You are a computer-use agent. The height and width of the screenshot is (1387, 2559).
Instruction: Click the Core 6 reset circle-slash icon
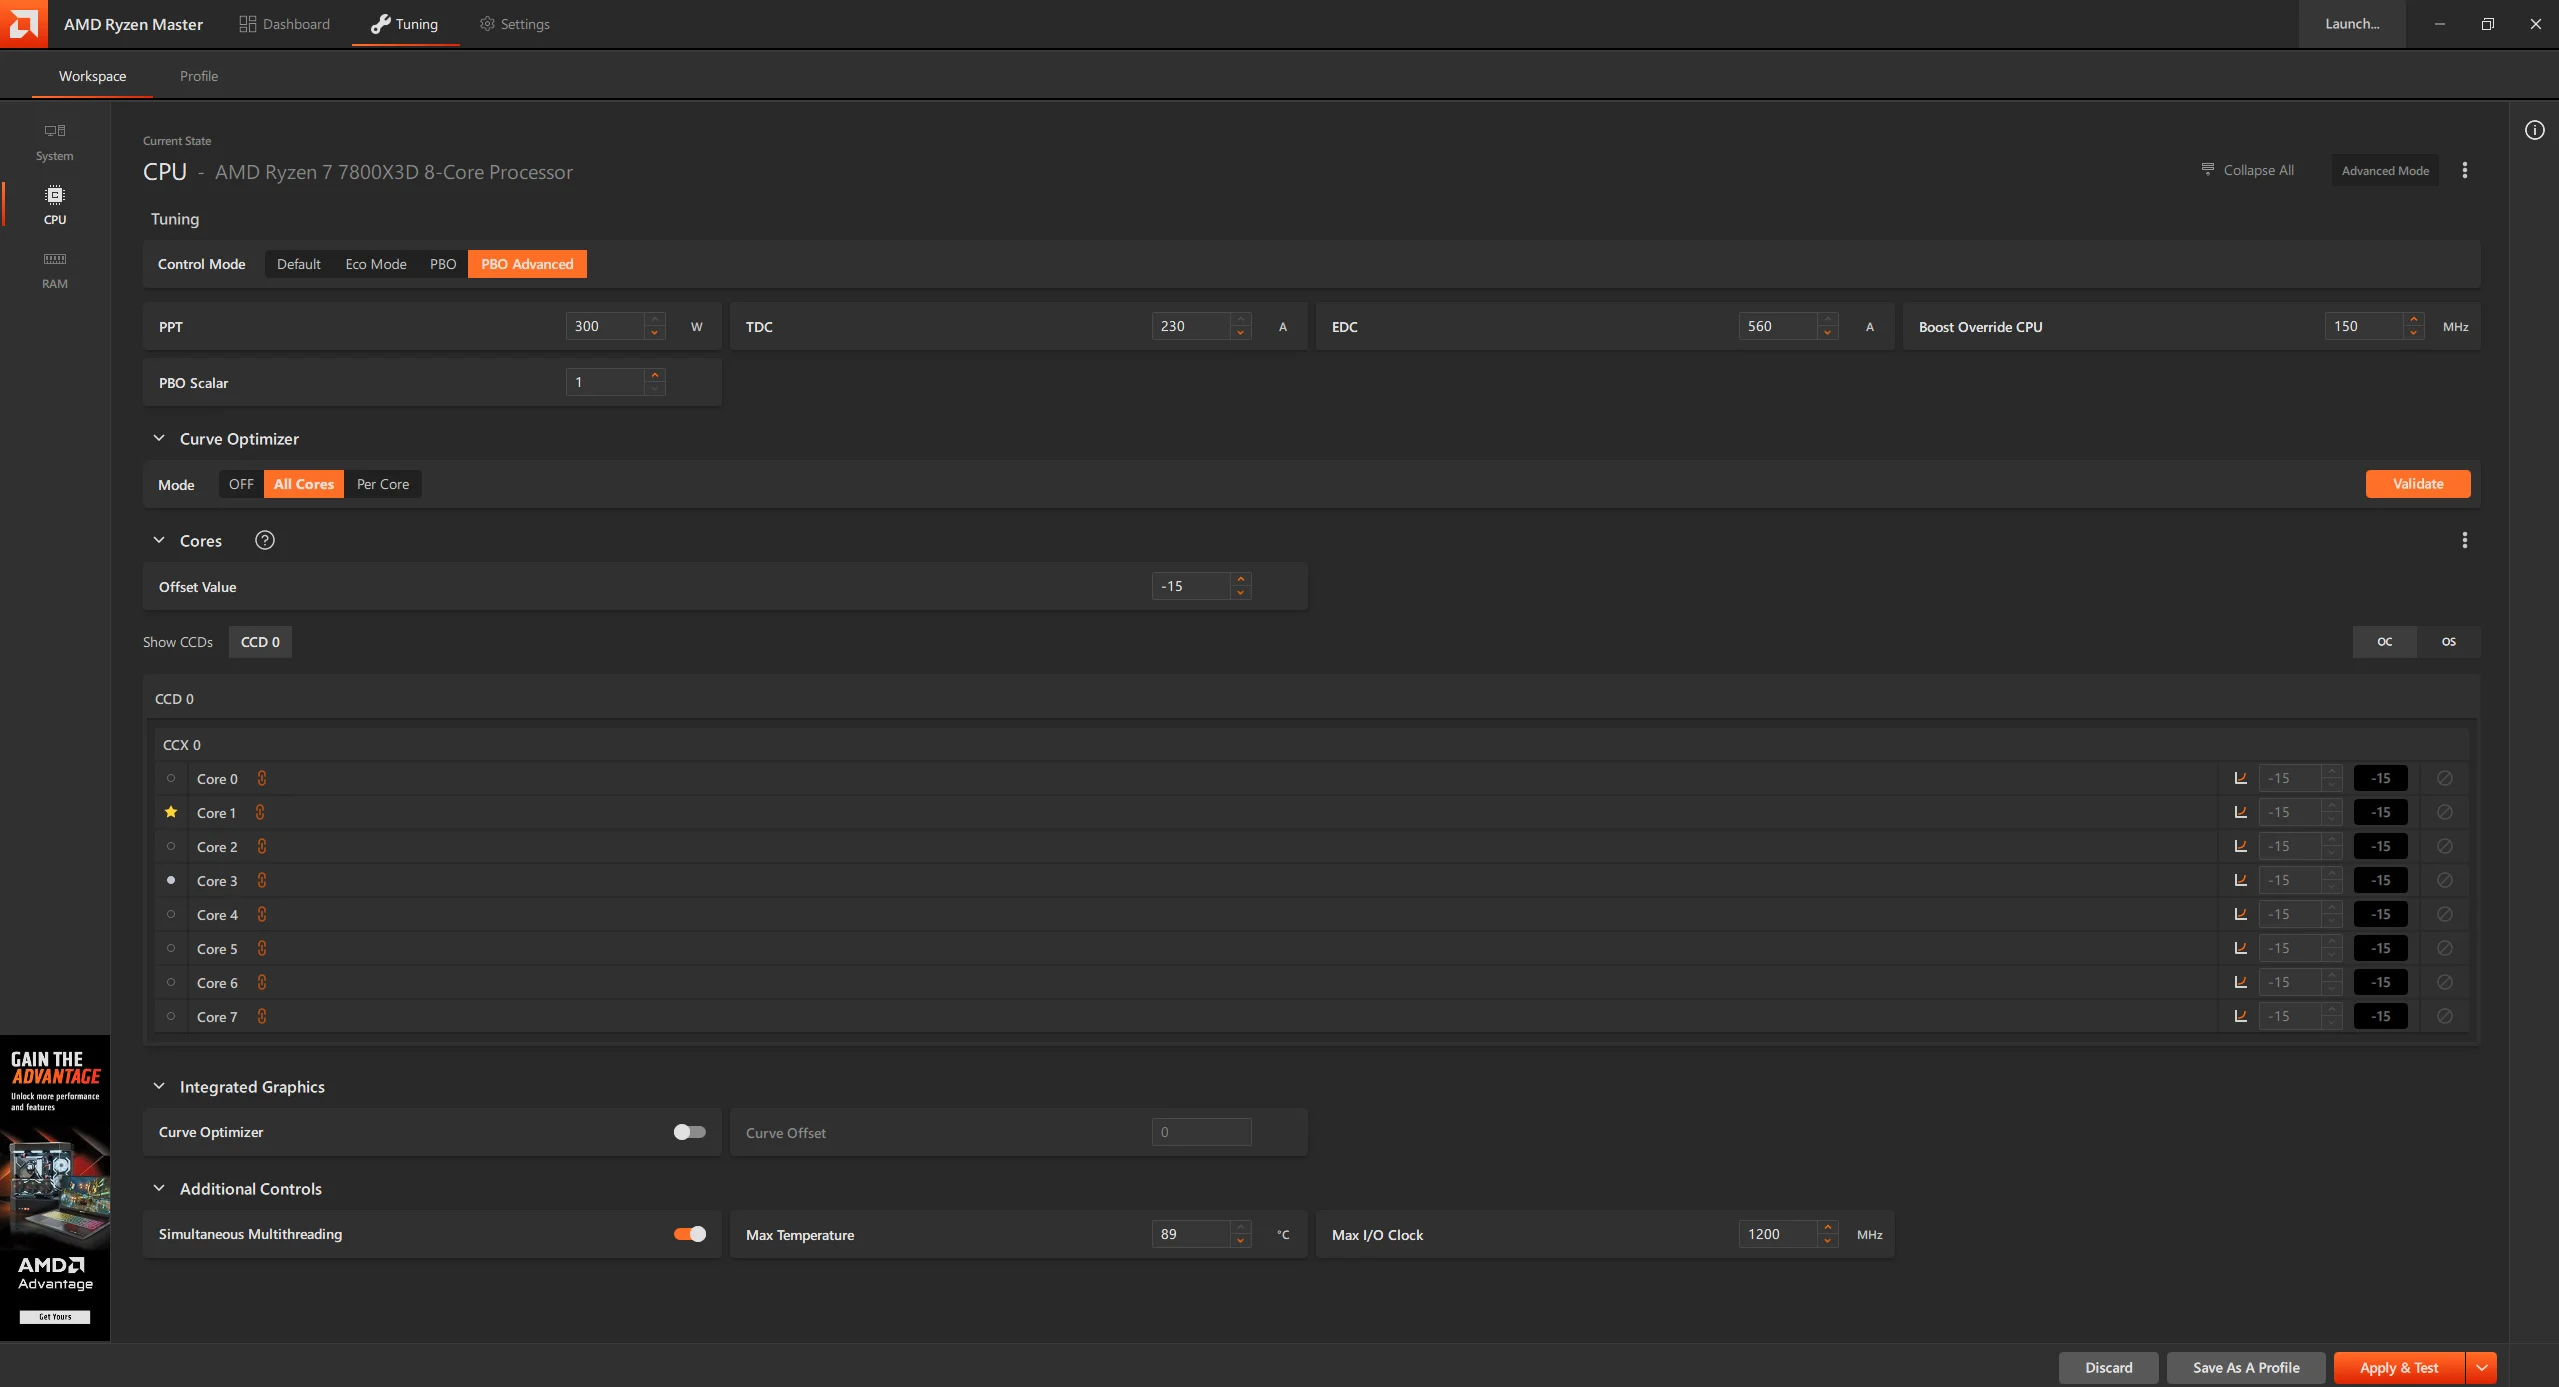[2444, 982]
